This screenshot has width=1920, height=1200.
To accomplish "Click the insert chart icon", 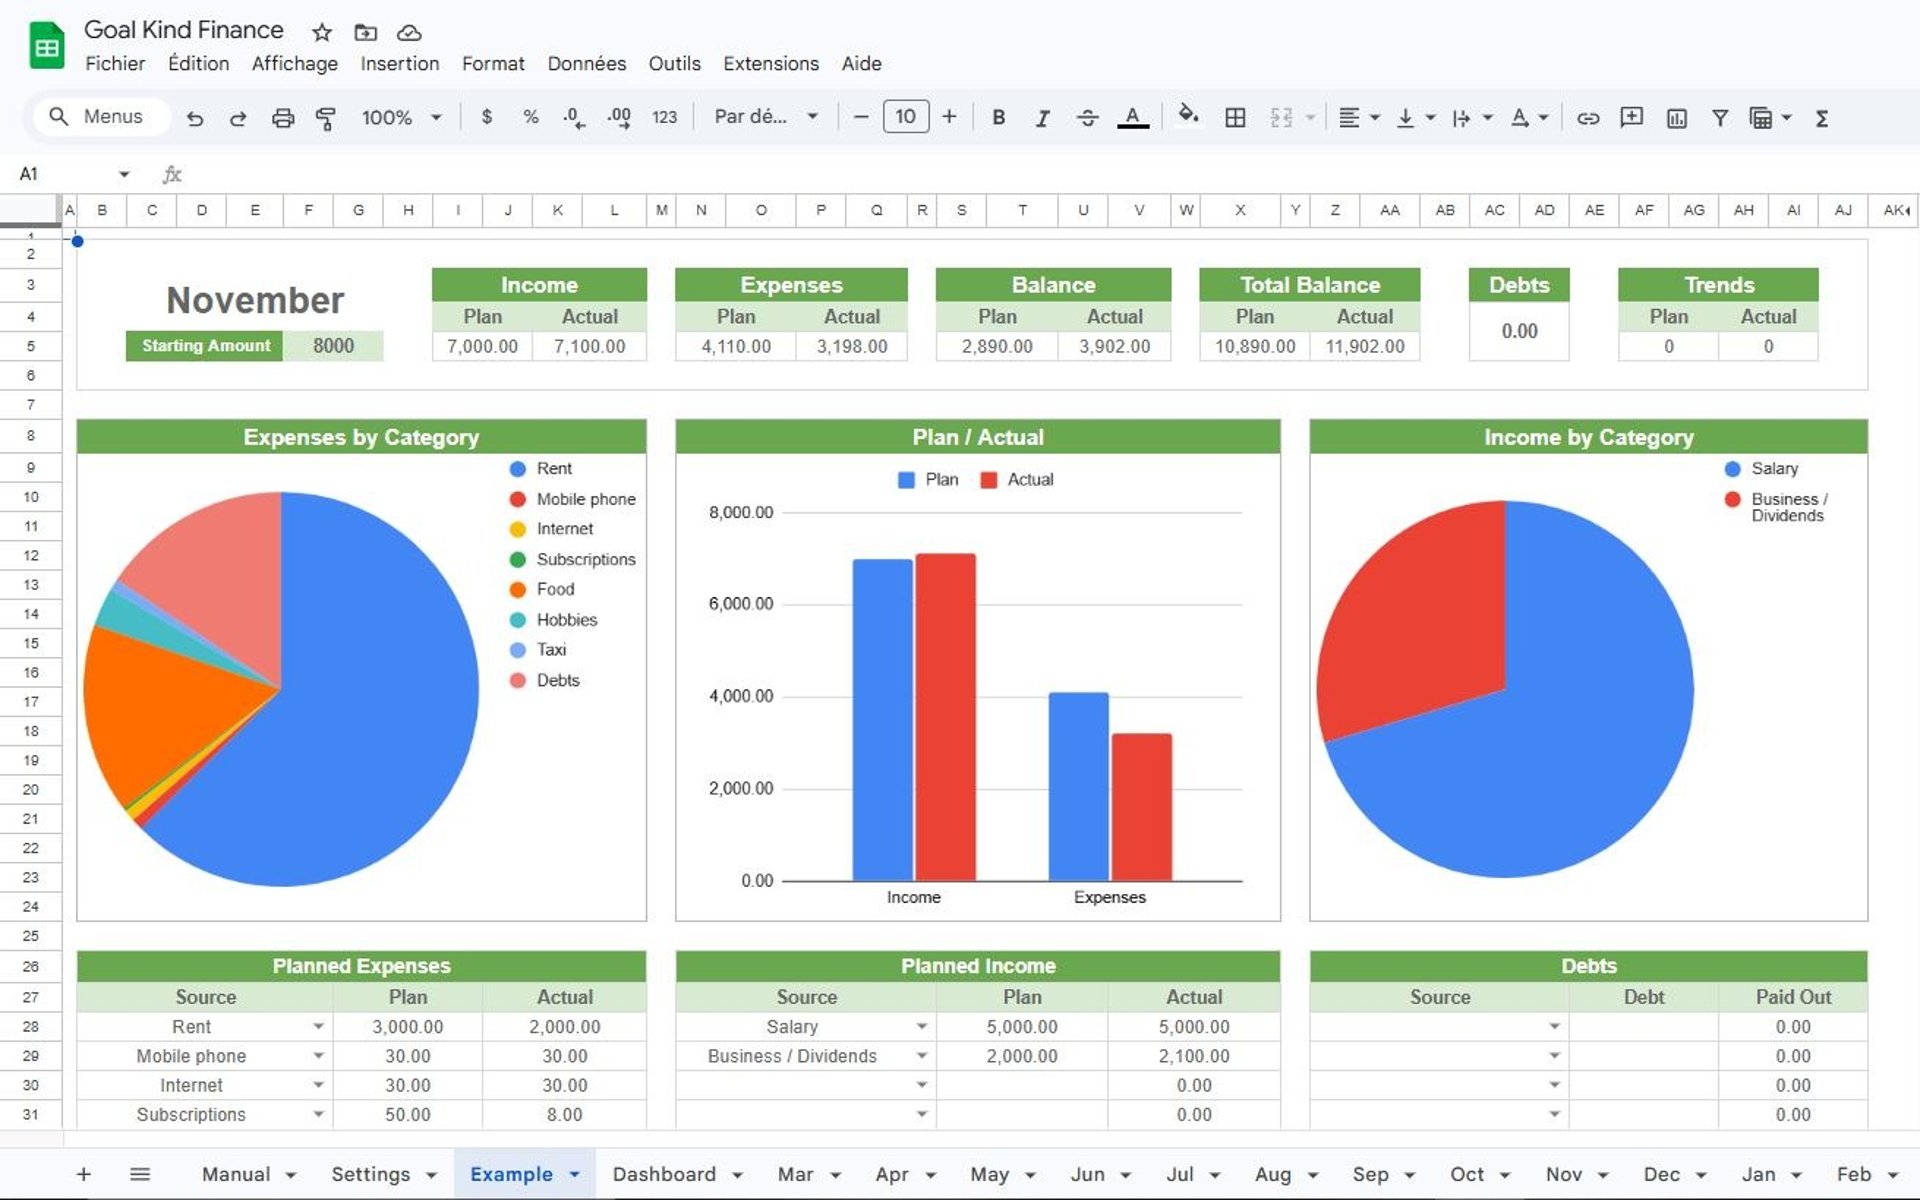I will (x=1676, y=118).
